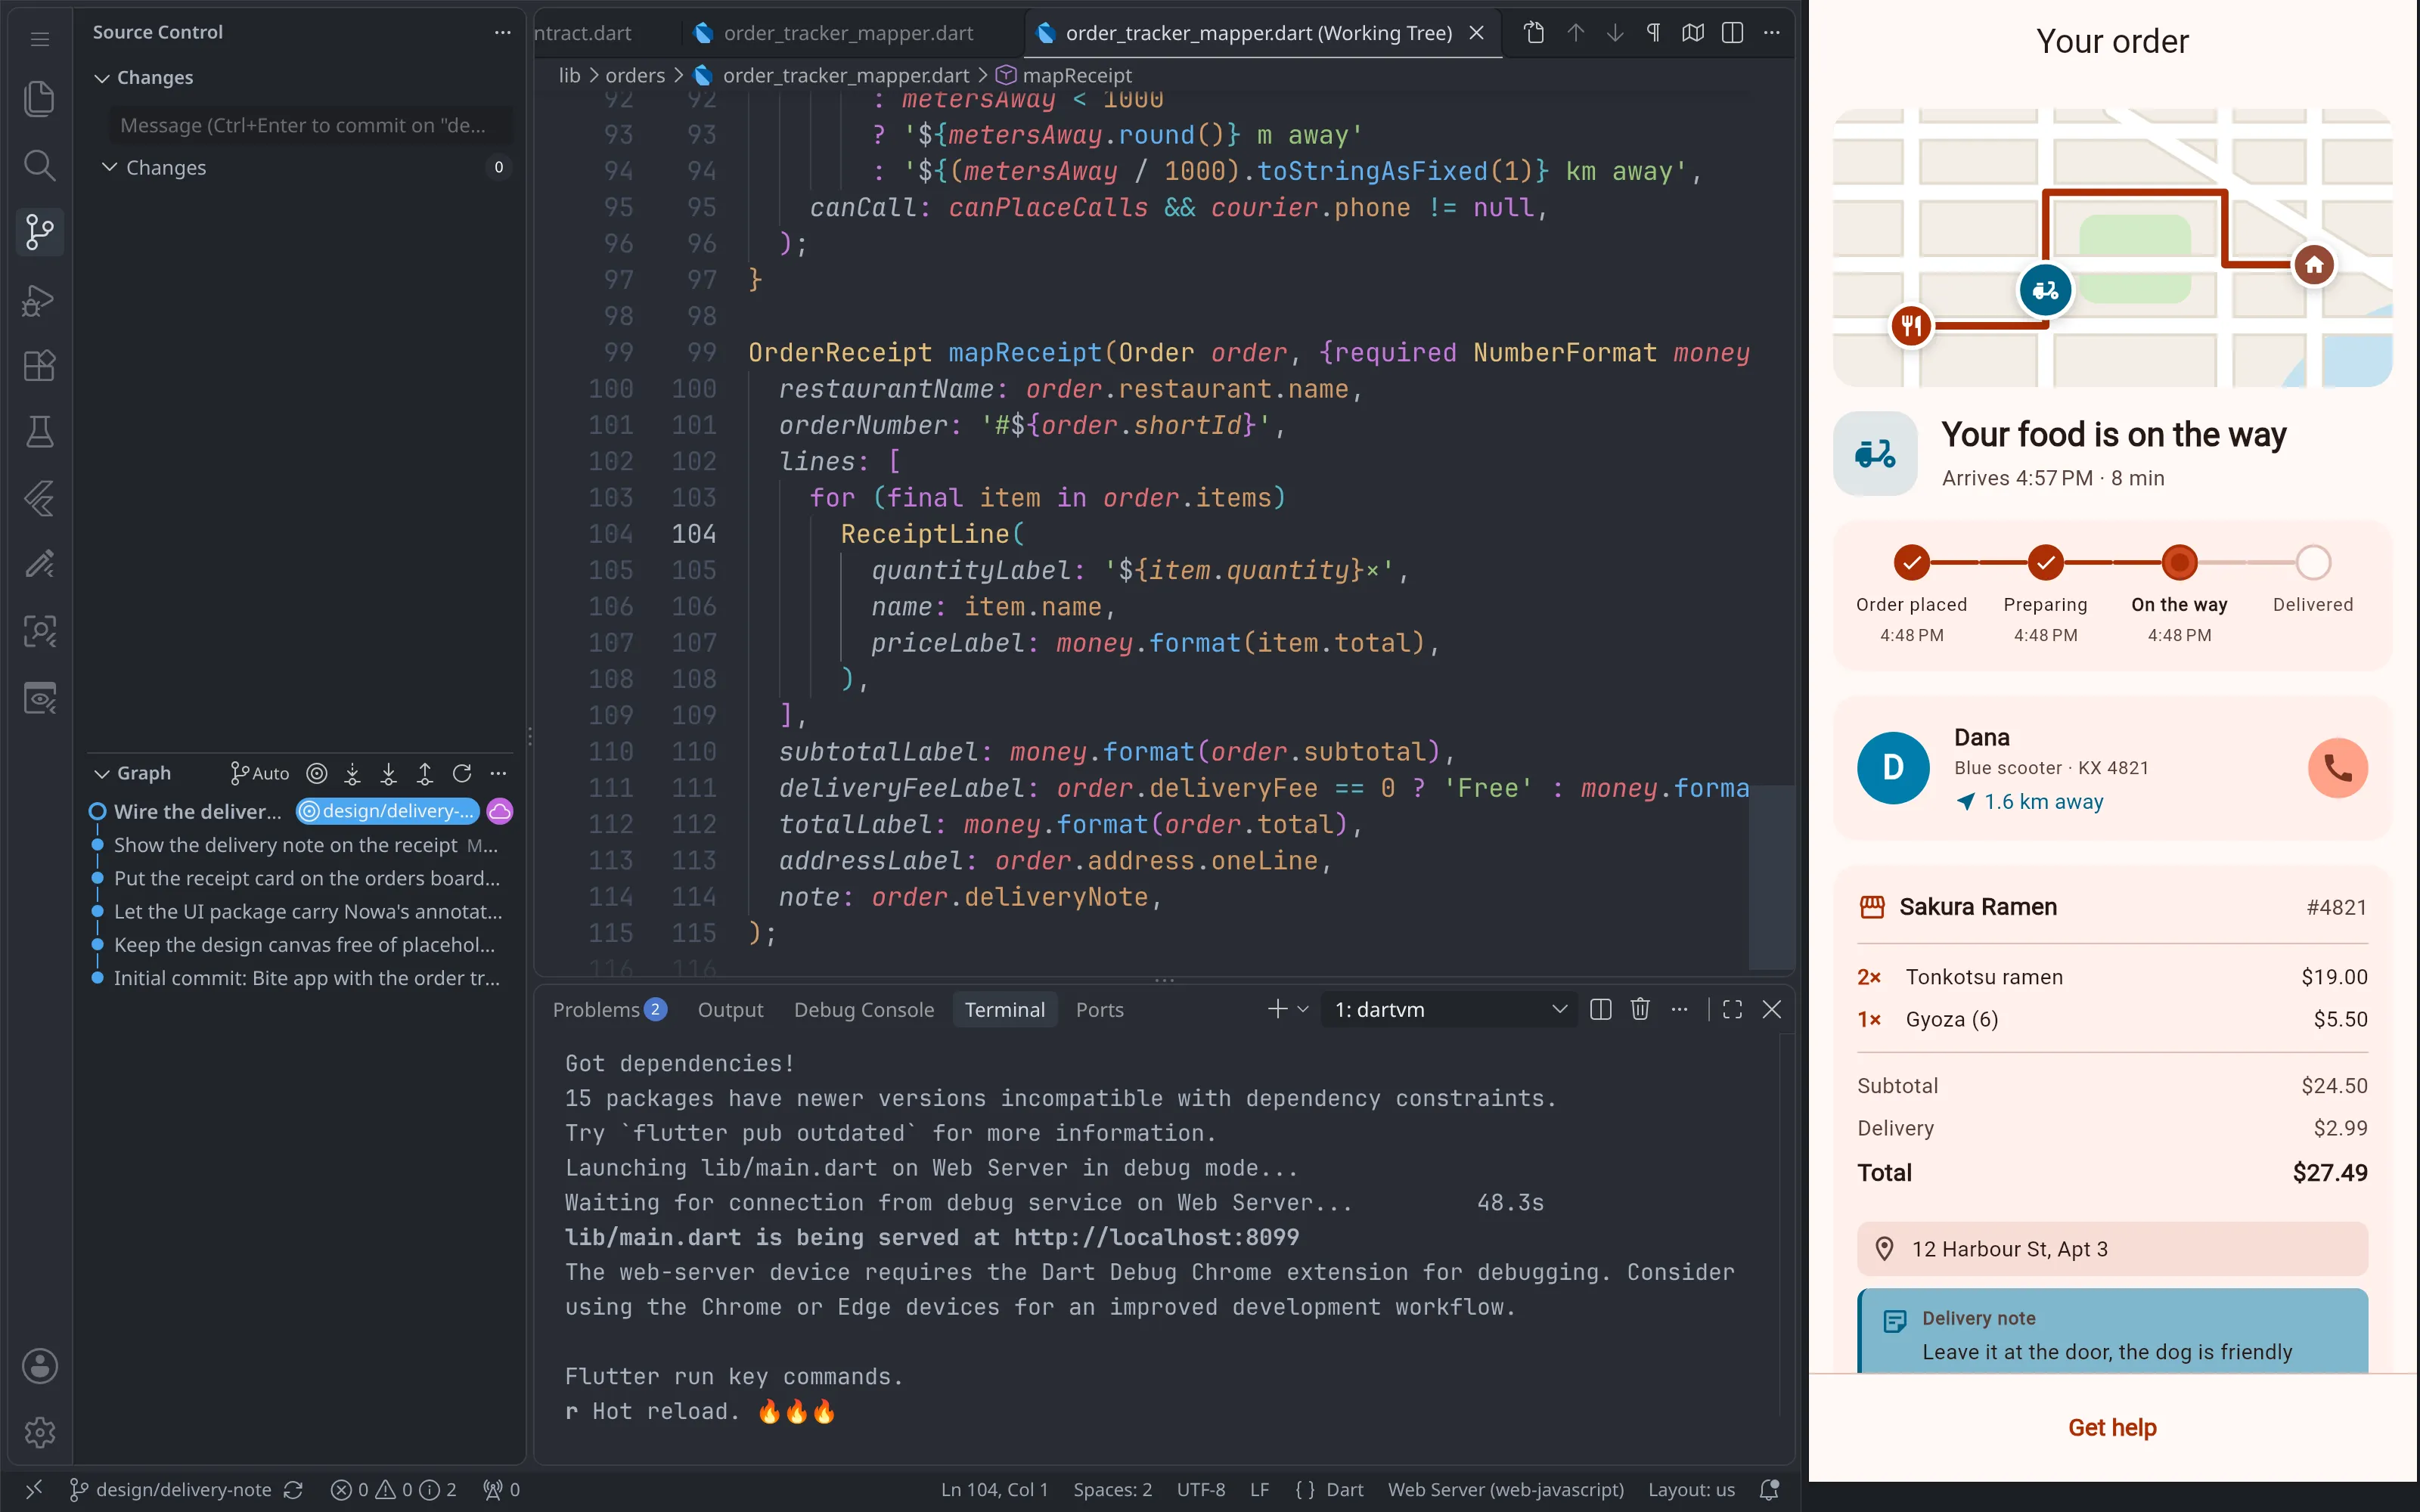Viewport: 2420px width, 1512px height.
Task: Open the Accounts menu icon
Action: pyautogui.click(x=39, y=1366)
